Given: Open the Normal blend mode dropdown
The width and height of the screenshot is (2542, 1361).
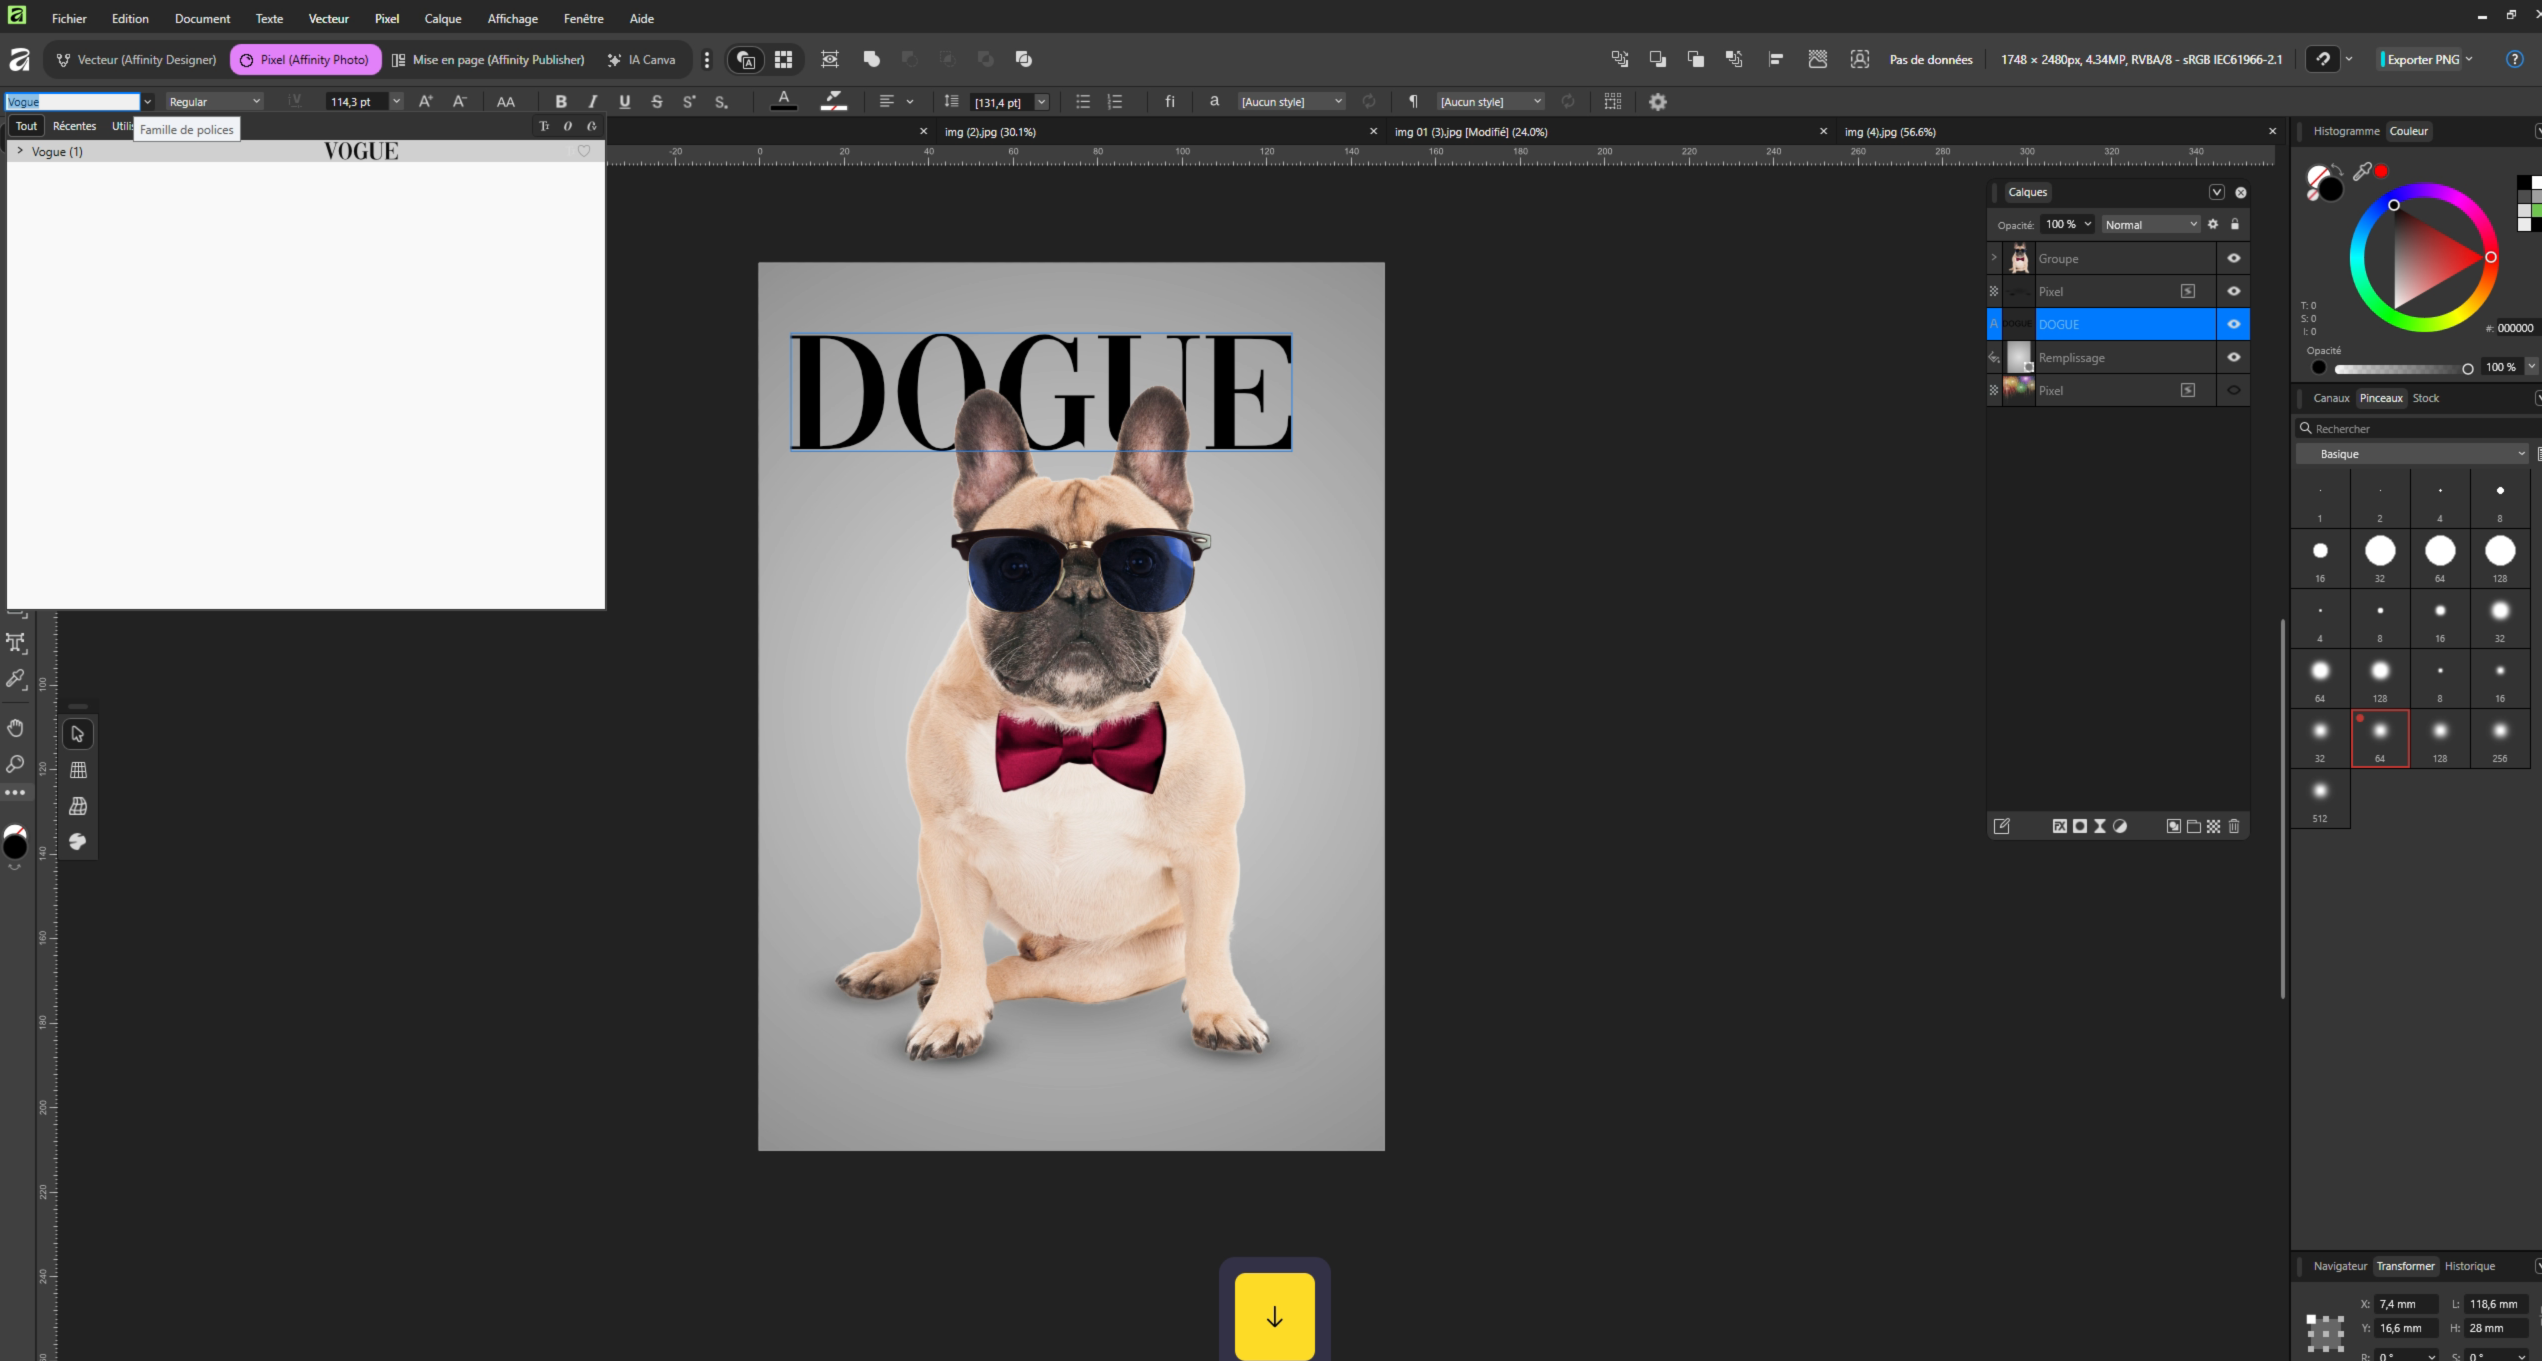Looking at the screenshot, I should coord(2149,224).
